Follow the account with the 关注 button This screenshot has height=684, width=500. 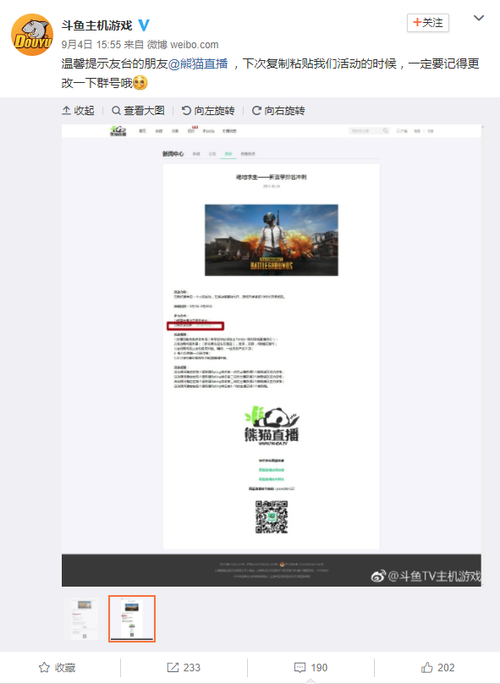click(x=428, y=23)
